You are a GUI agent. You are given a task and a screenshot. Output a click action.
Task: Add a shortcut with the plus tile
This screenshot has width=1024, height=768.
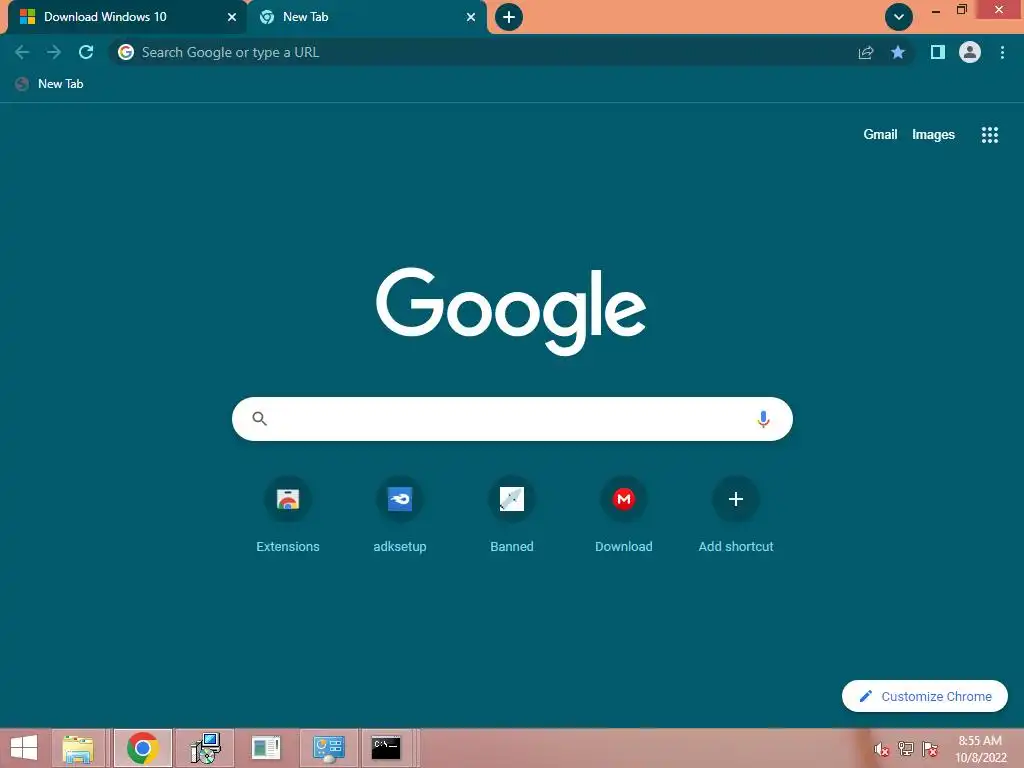click(x=736, y=516)
